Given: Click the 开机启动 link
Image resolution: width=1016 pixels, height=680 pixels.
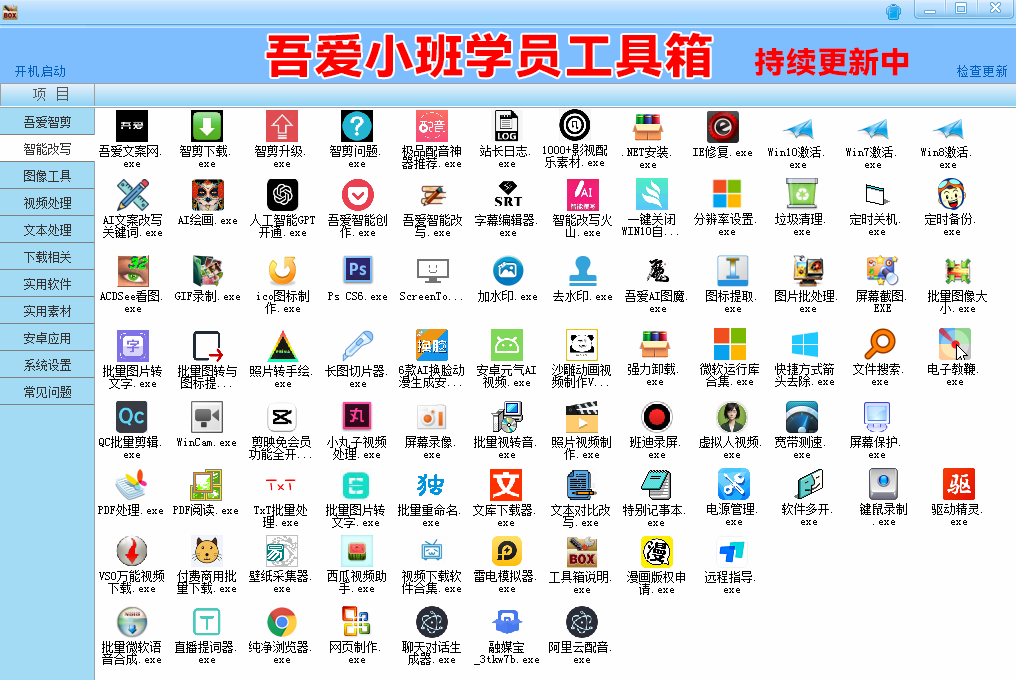Looking at the screenshot, I should pos(40,71).
